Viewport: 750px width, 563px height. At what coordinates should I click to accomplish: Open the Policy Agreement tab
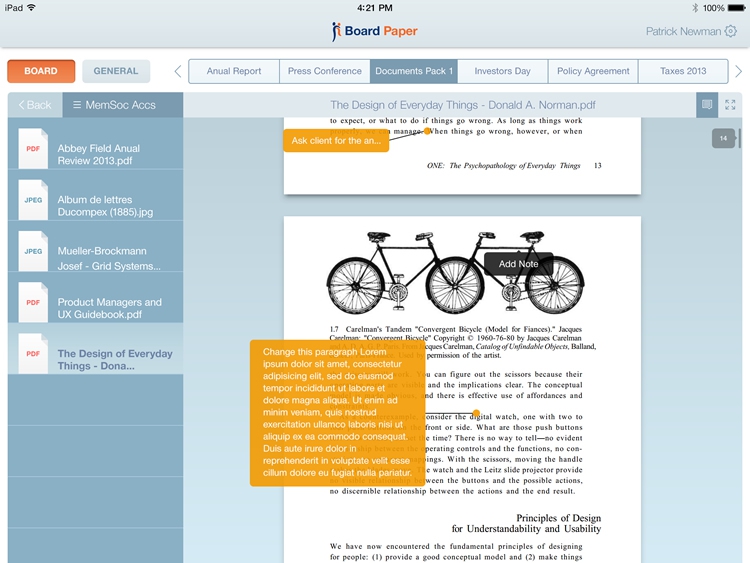tap(593, 71)
